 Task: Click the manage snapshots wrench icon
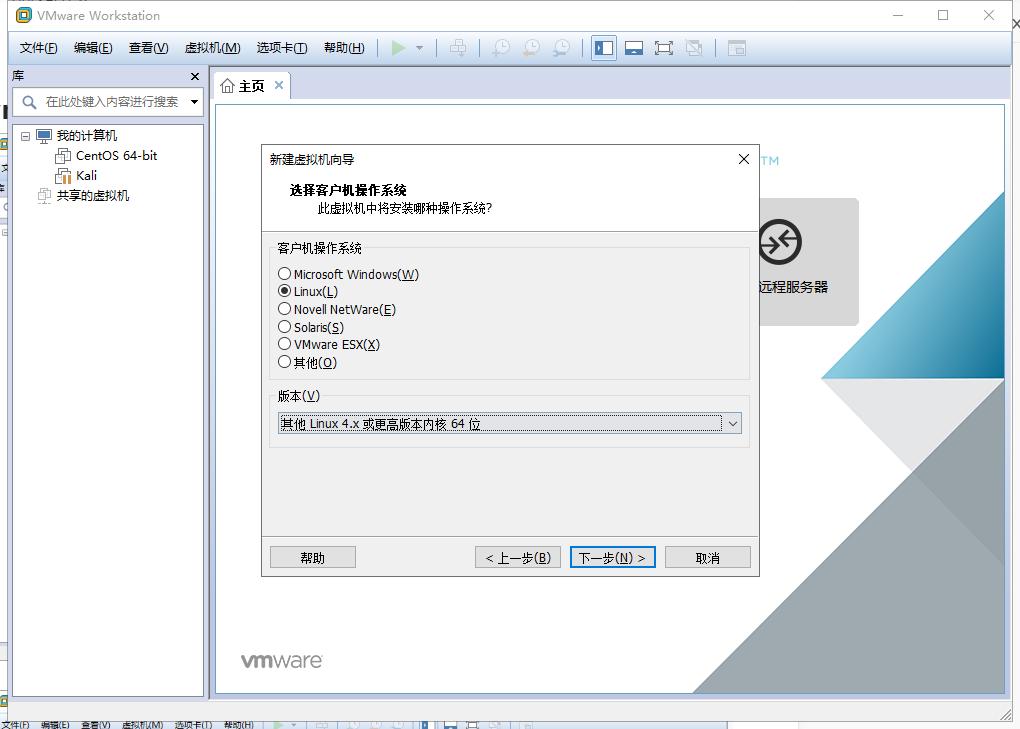click(561, 48)
